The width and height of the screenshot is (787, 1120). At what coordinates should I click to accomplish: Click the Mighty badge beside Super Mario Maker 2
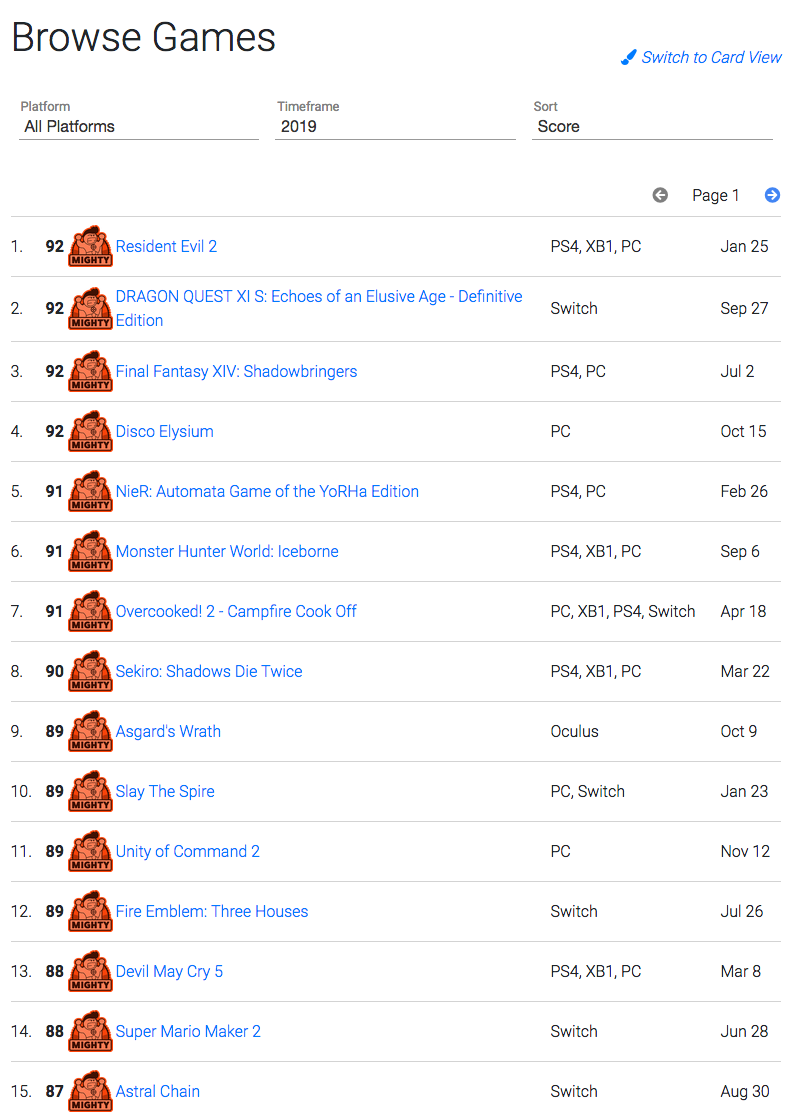(x=91, y=1031)
